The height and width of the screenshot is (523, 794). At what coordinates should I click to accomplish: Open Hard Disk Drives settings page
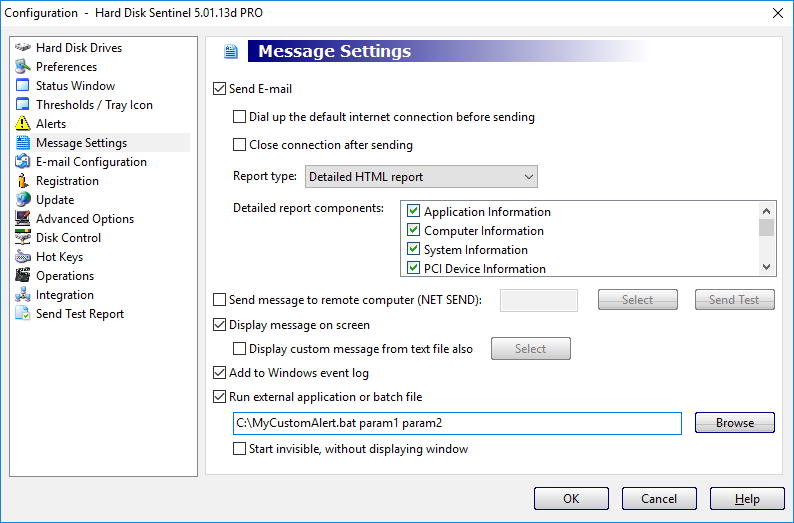pyautogui.click(x=79, y=48)
